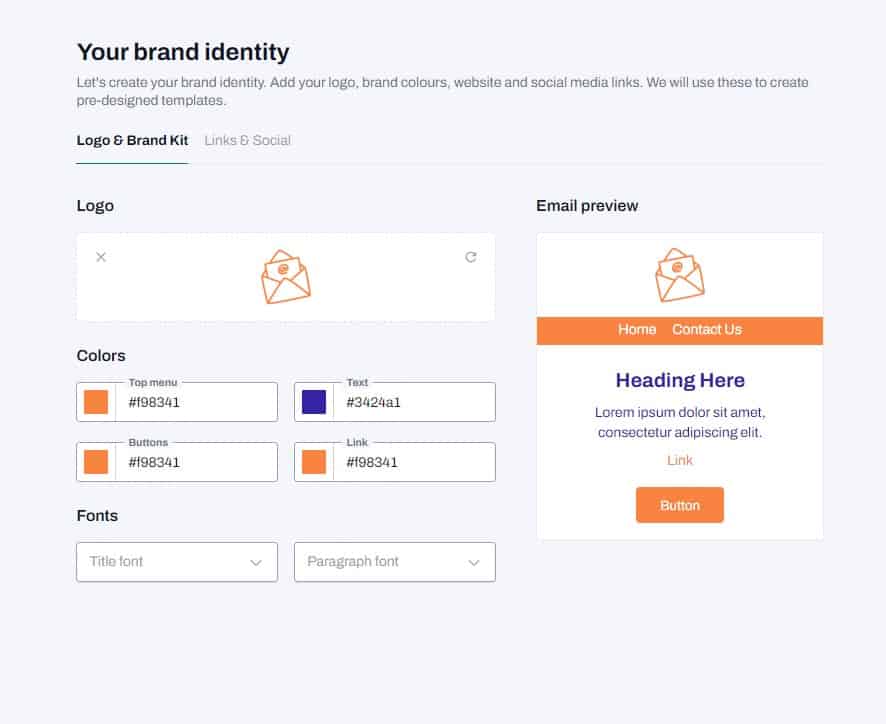
Task: Click the envelope logo in email preview
Action: point(680,275)
